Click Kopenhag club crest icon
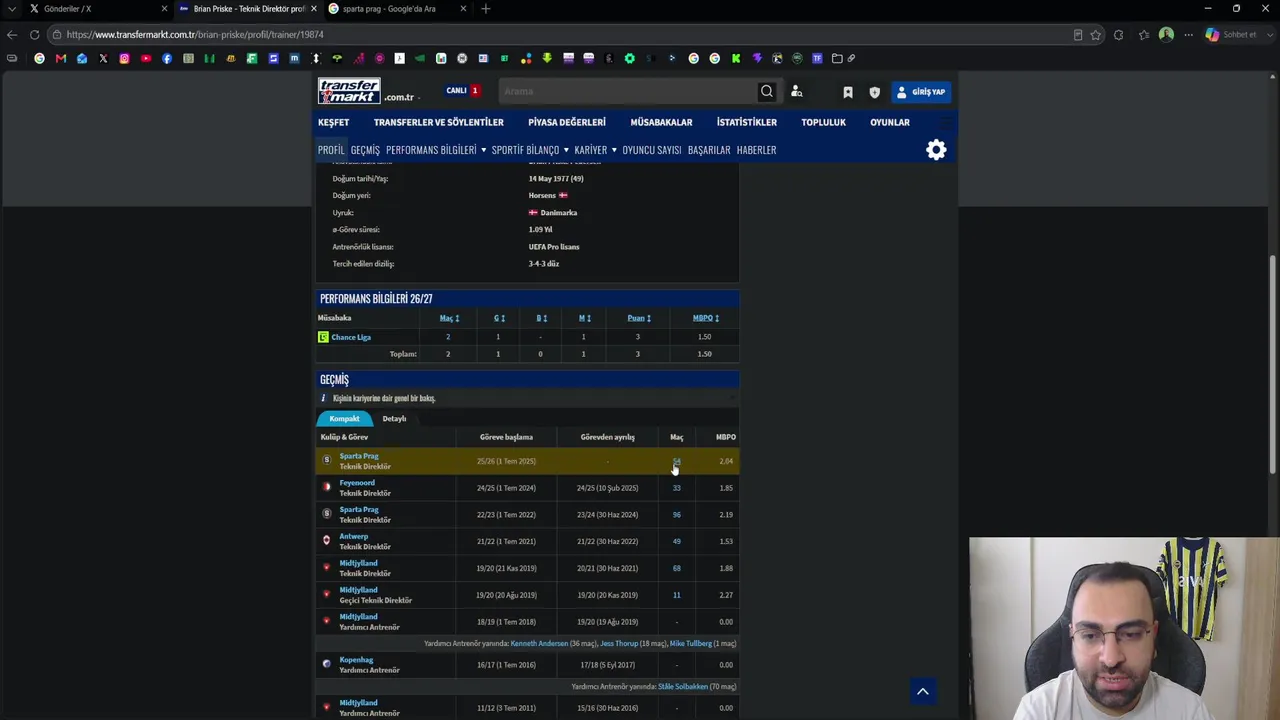Viewport: 1280px width, 720px height. point(326,664)
